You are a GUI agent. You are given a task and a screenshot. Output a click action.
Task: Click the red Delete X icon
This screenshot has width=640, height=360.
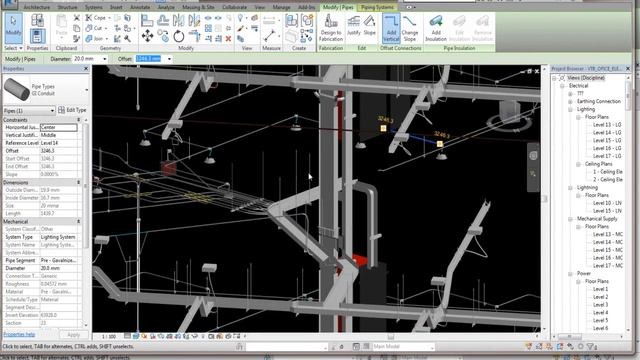pos(228,39)
